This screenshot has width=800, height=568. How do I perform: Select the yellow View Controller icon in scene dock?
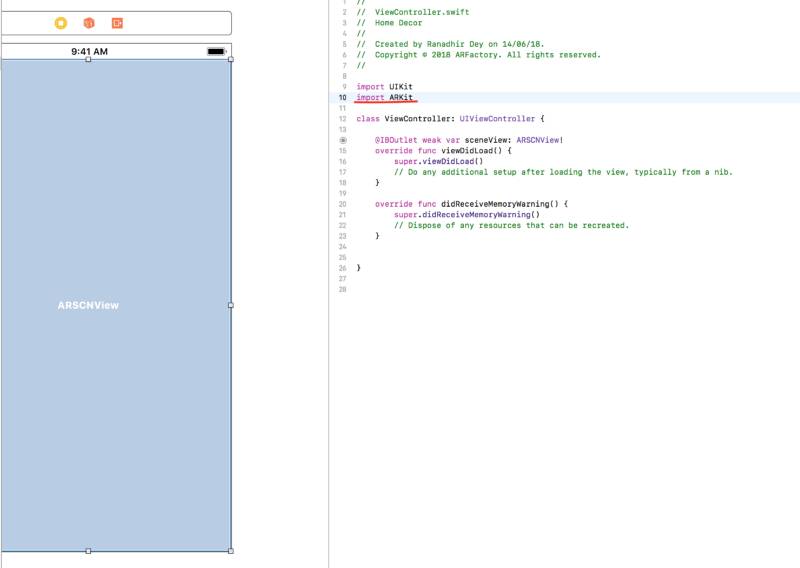(x=61, y=23)
